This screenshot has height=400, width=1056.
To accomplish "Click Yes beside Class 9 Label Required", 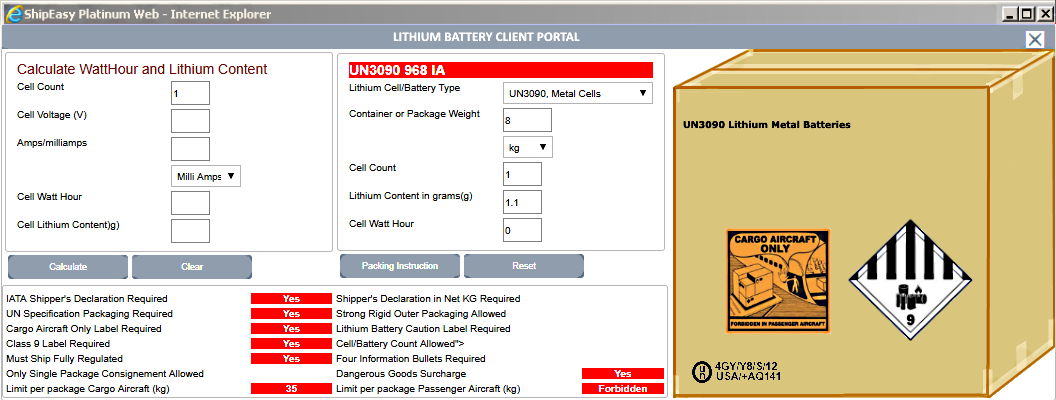I will (x=291, y=343).
